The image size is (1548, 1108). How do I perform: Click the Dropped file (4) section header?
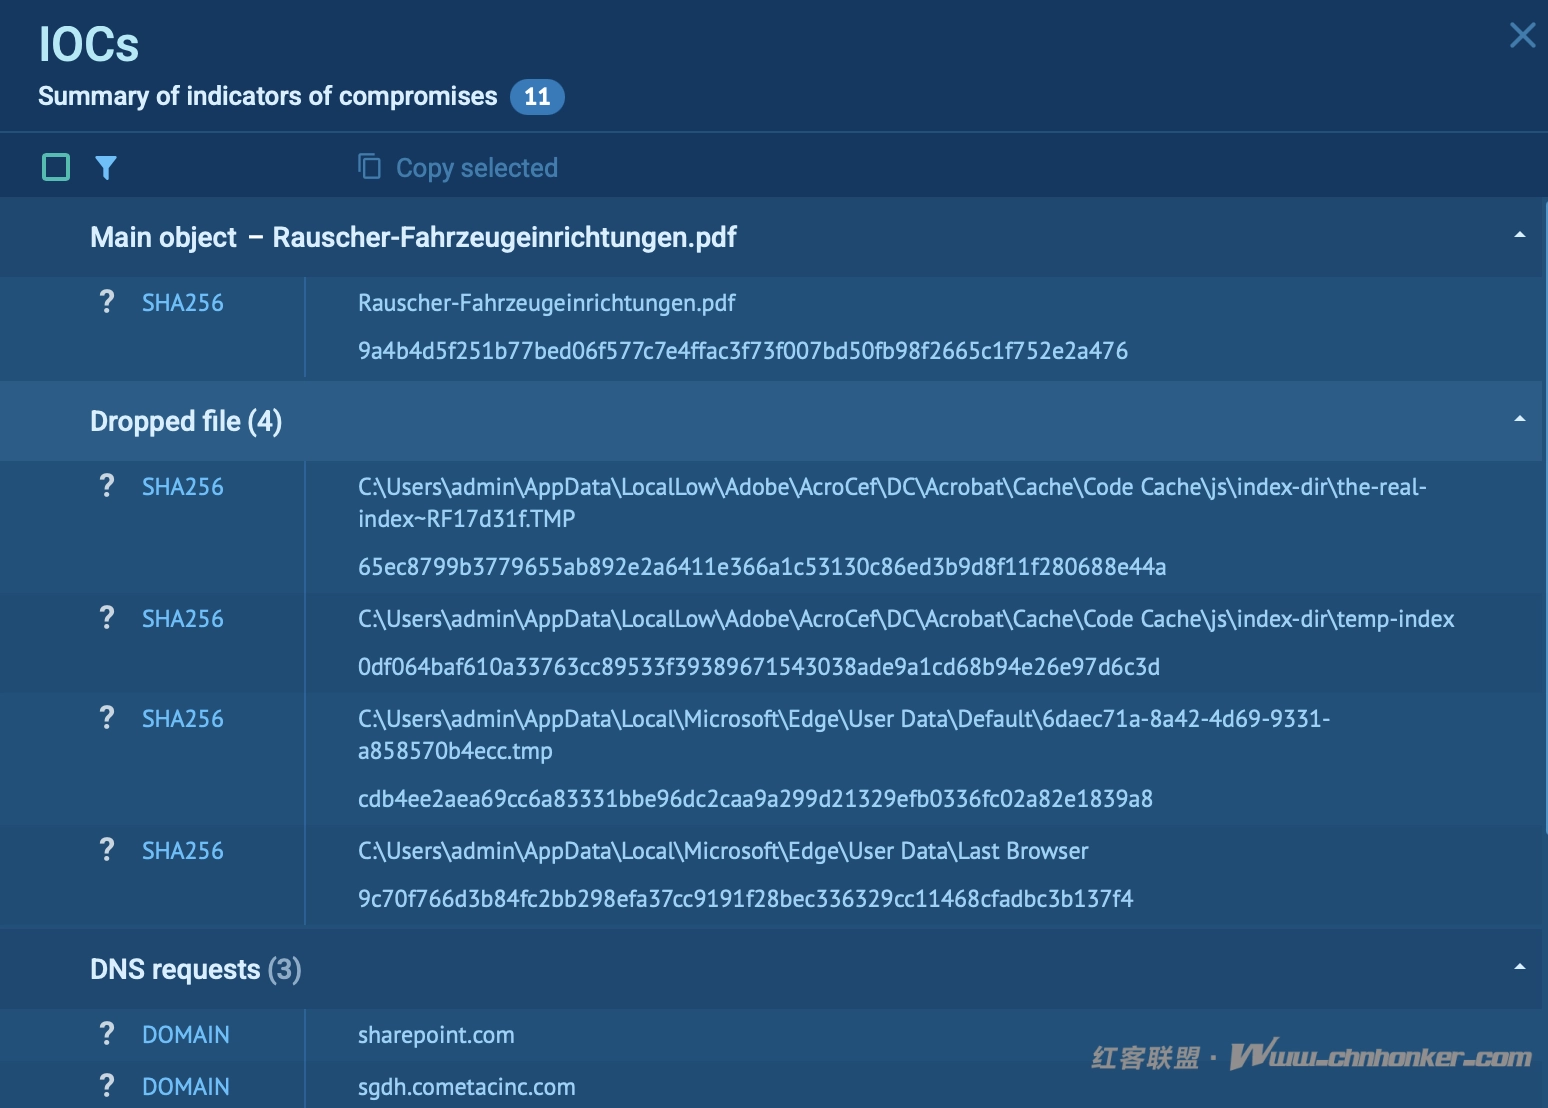click(x=186, y=421)
